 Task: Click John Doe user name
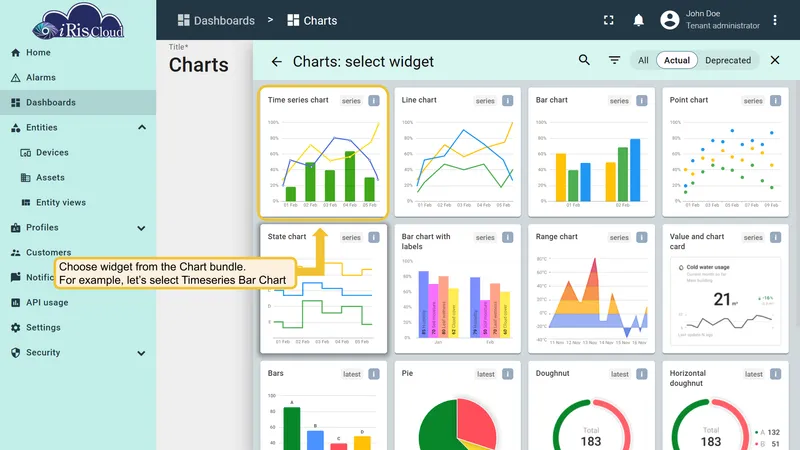(x=703, y=14)
